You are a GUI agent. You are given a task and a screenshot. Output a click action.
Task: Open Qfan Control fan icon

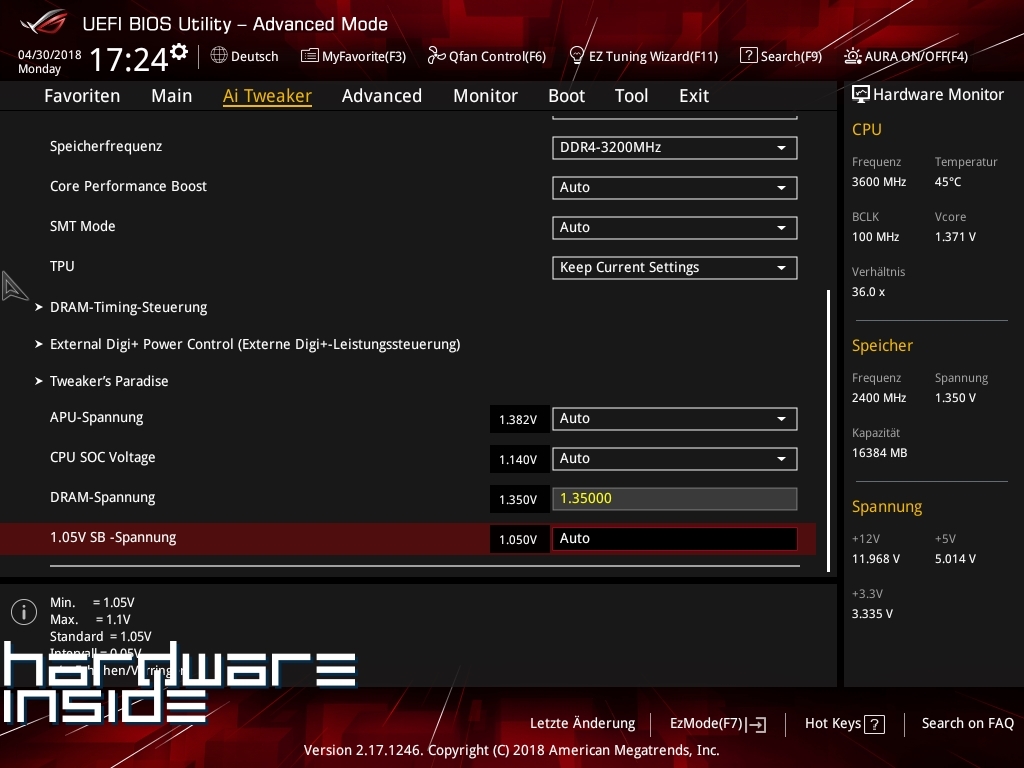pos(436,56)
